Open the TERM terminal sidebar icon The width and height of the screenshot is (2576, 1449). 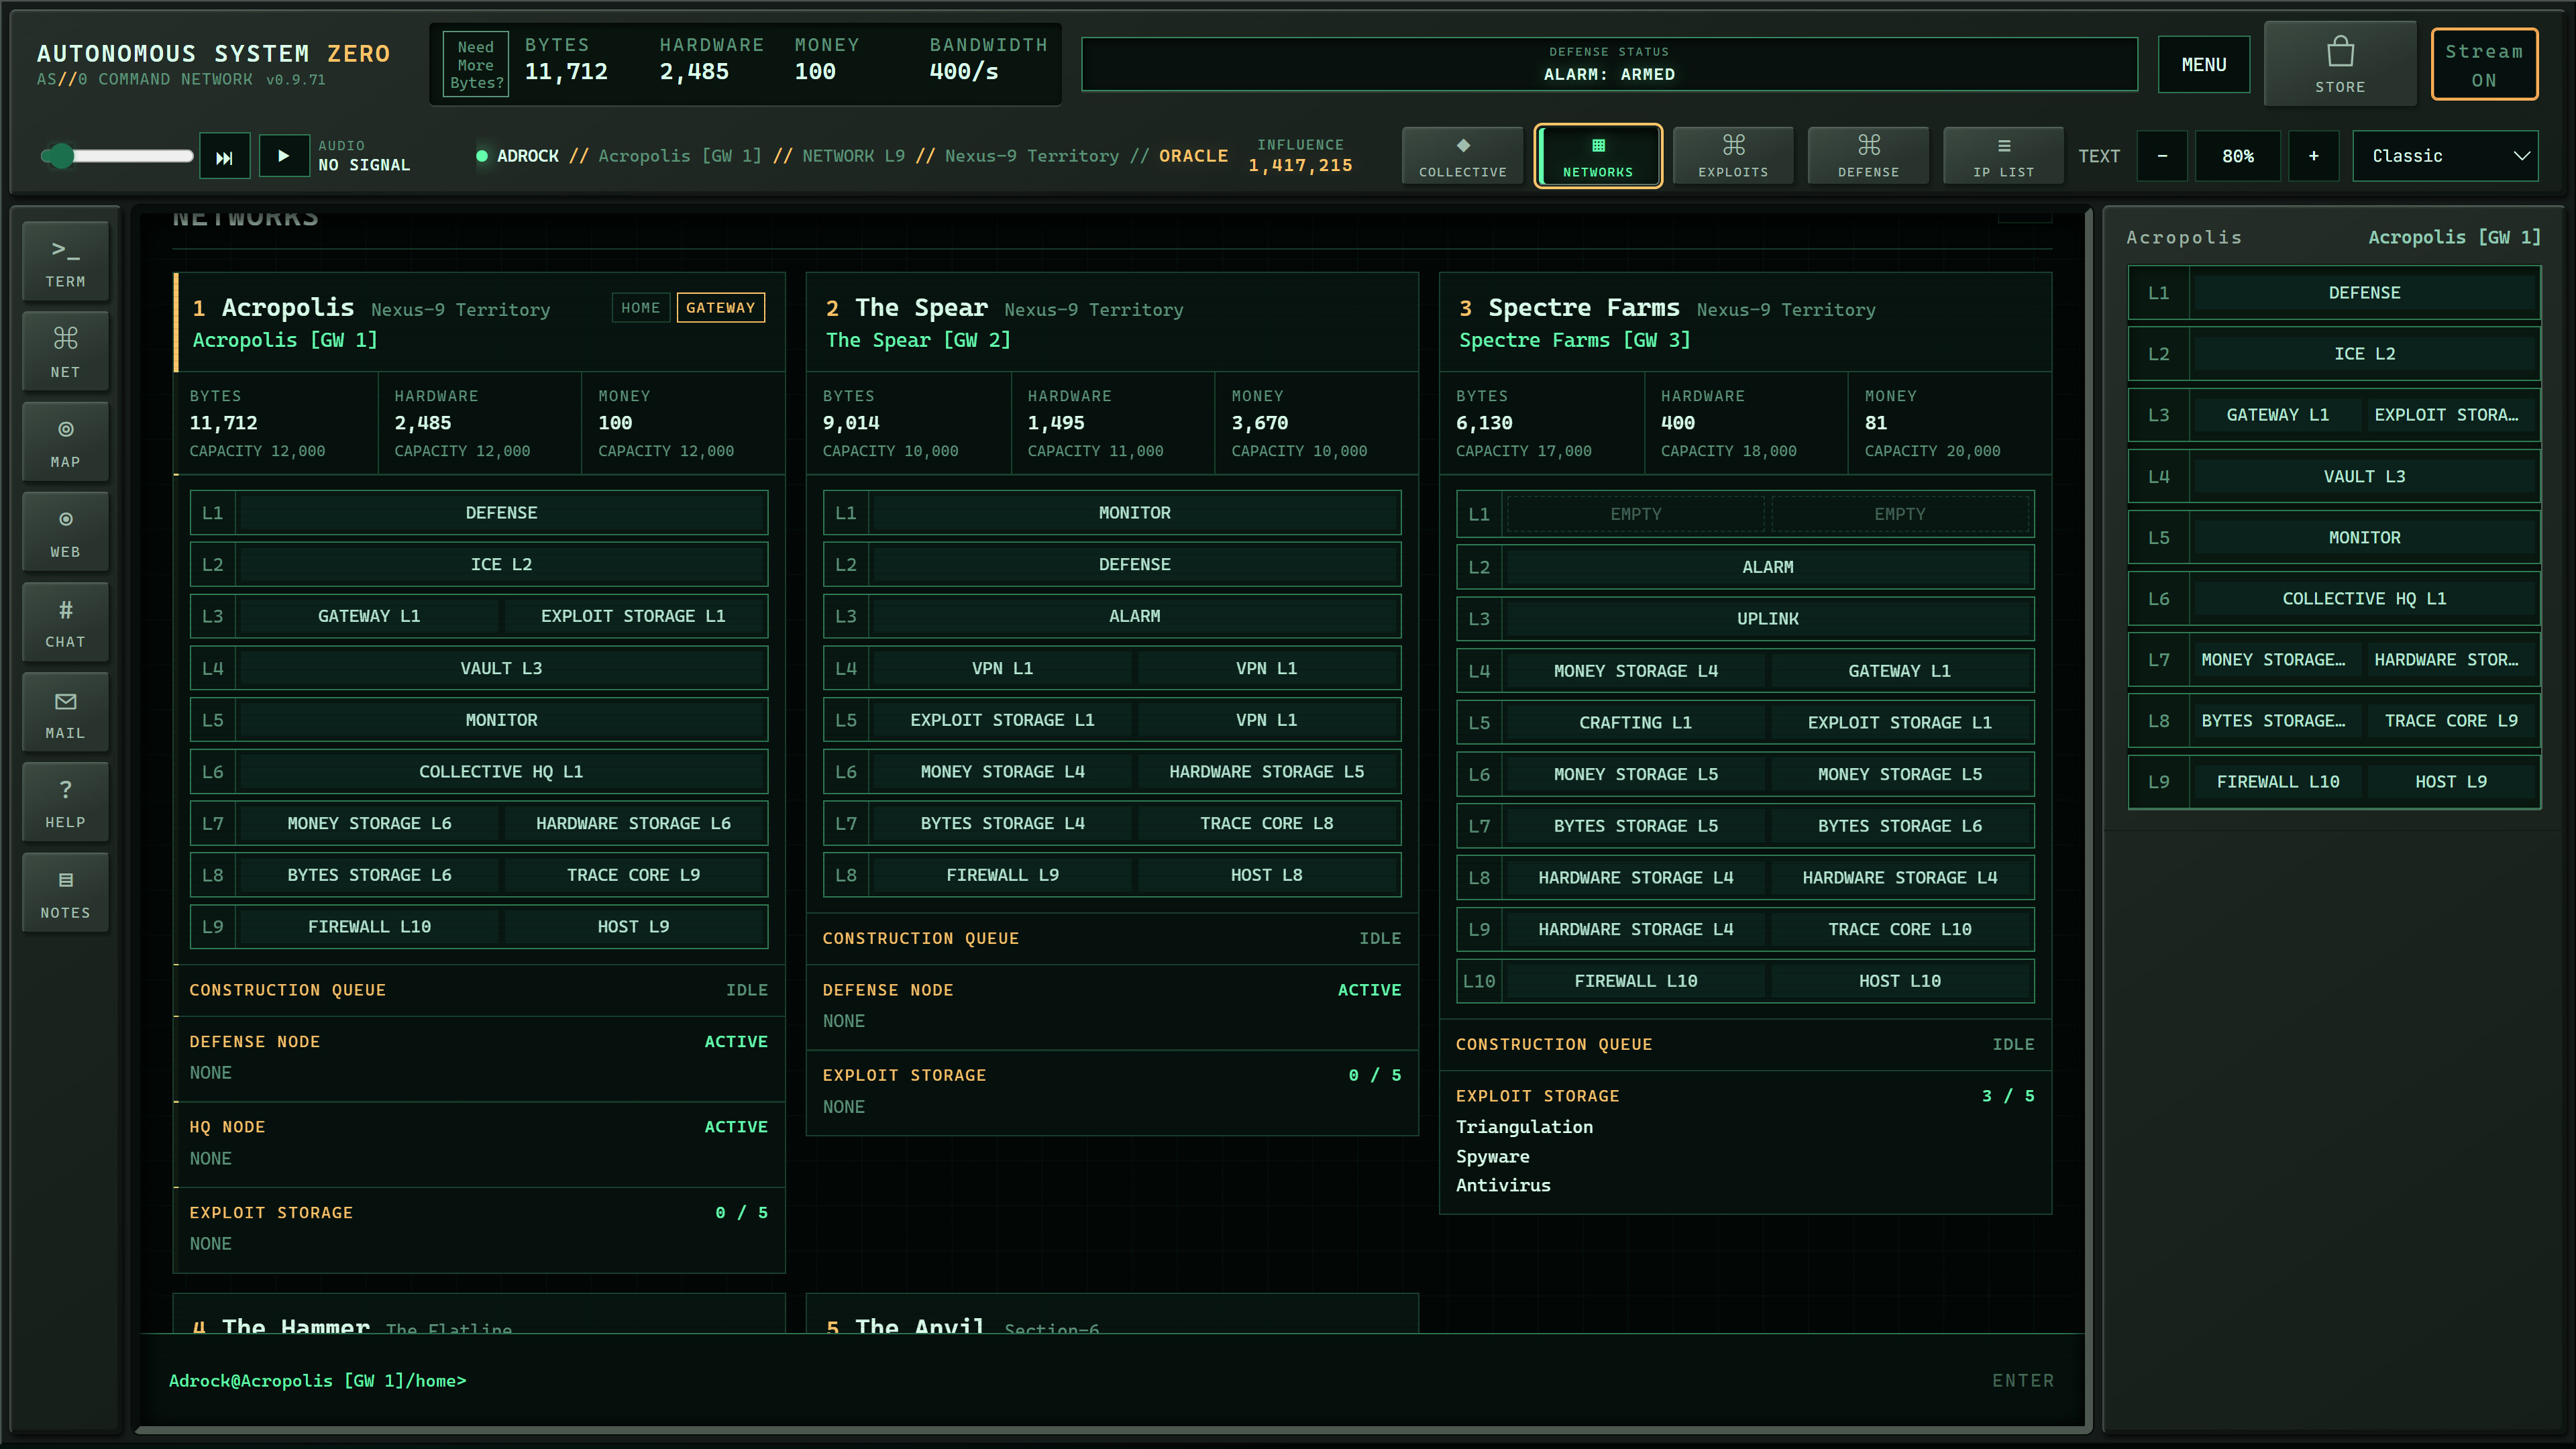tap(65, 262)
